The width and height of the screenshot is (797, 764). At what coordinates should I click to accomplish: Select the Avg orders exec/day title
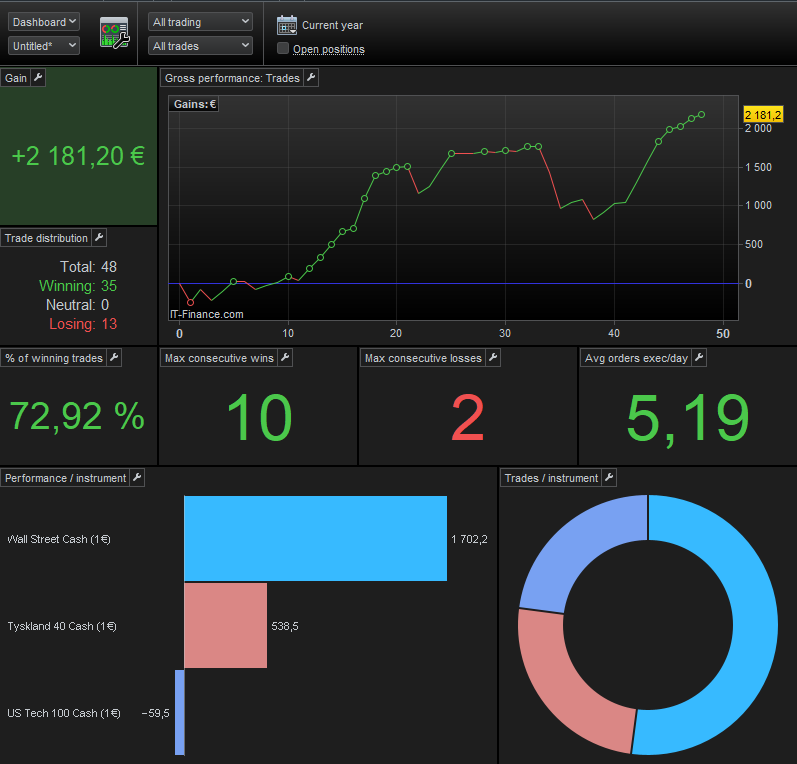pos(636,357)
